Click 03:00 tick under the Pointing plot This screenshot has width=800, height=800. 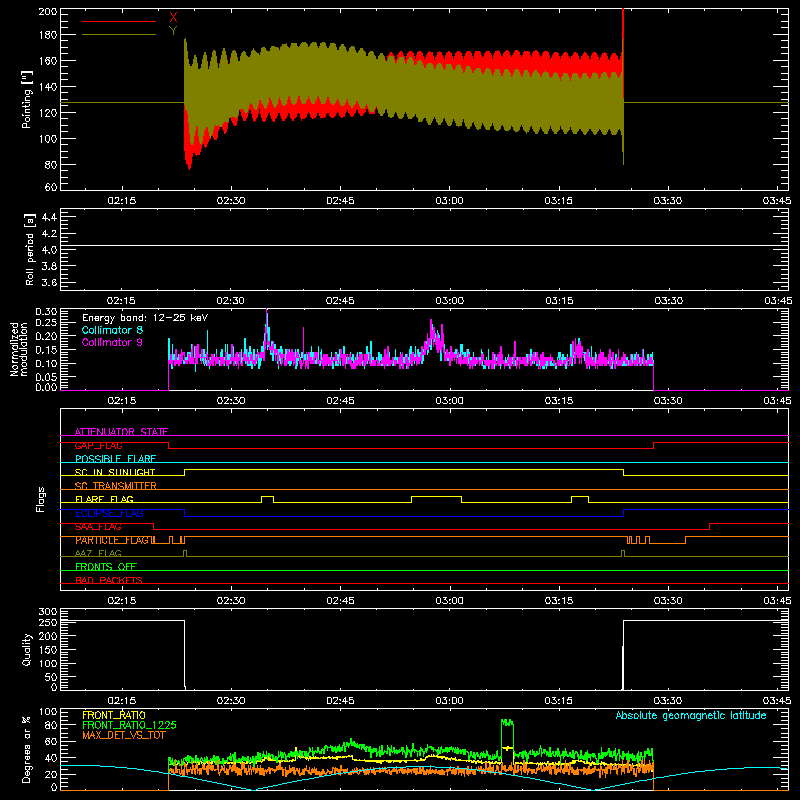pyautogui.click(x=449, y=201)
